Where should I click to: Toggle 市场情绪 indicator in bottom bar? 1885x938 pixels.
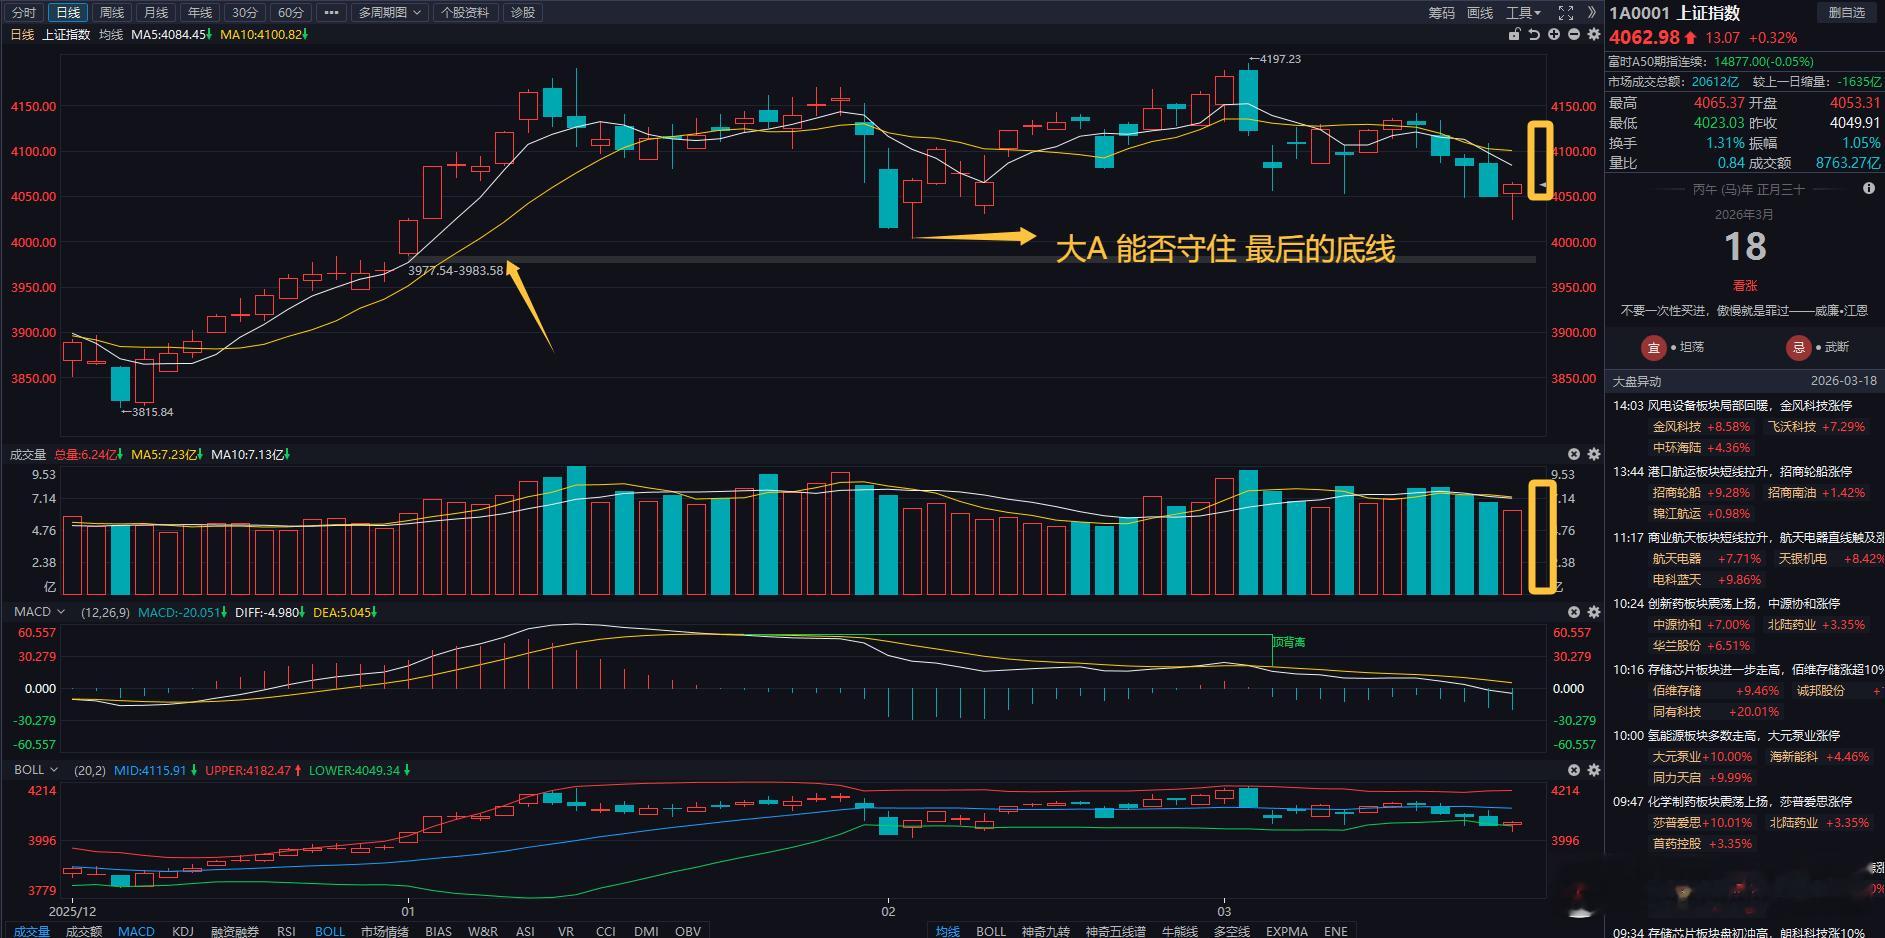coord(385,931)
